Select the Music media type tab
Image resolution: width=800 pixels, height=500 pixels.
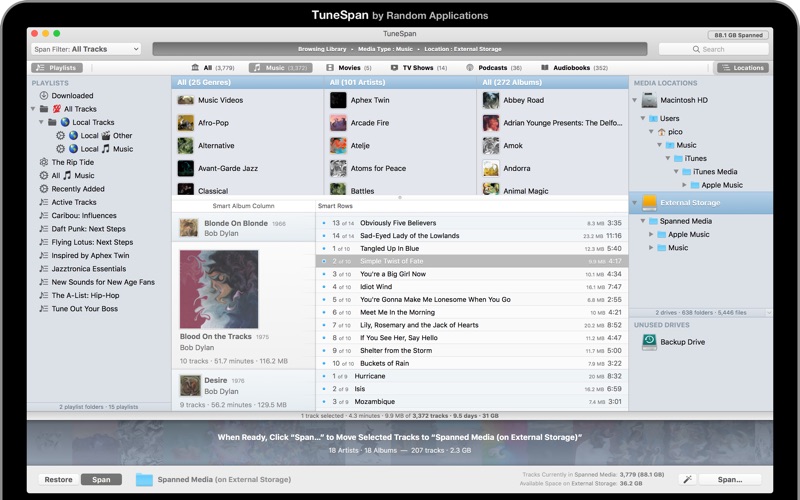click(281, 68)
